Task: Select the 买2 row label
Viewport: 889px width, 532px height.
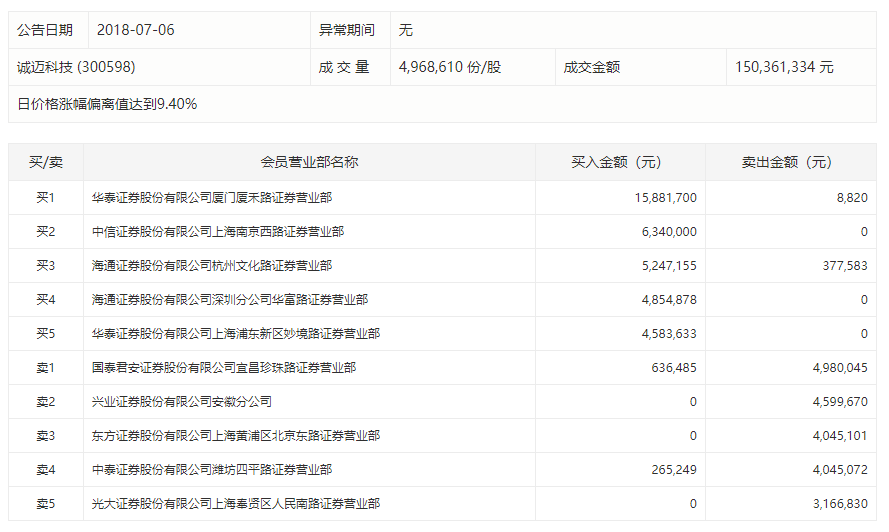Action: 46,231
